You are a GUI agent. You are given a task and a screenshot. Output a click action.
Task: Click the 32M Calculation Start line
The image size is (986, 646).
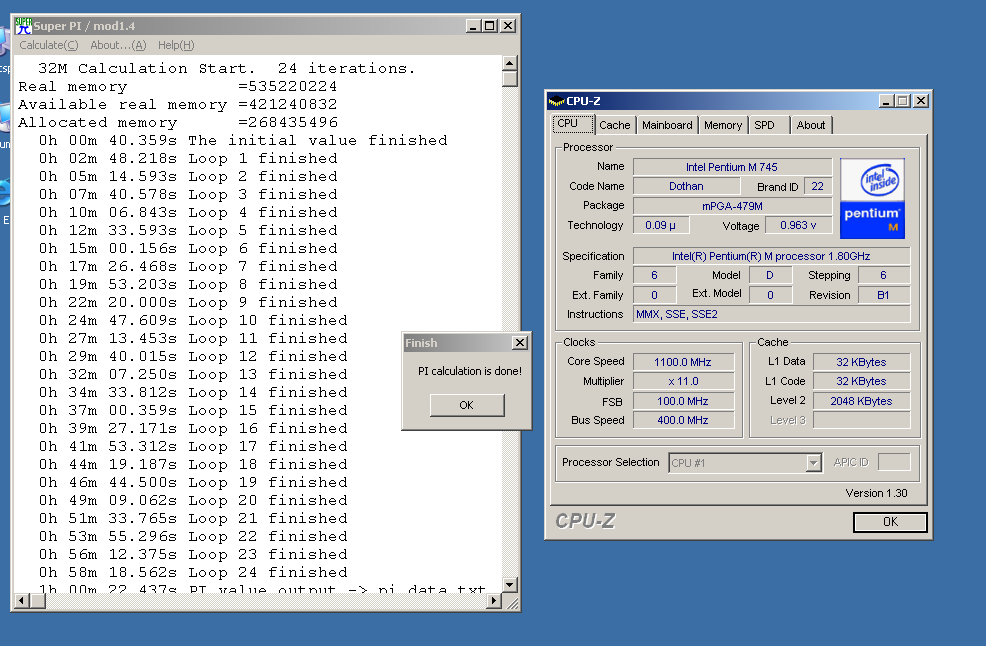tap(226, 69)
